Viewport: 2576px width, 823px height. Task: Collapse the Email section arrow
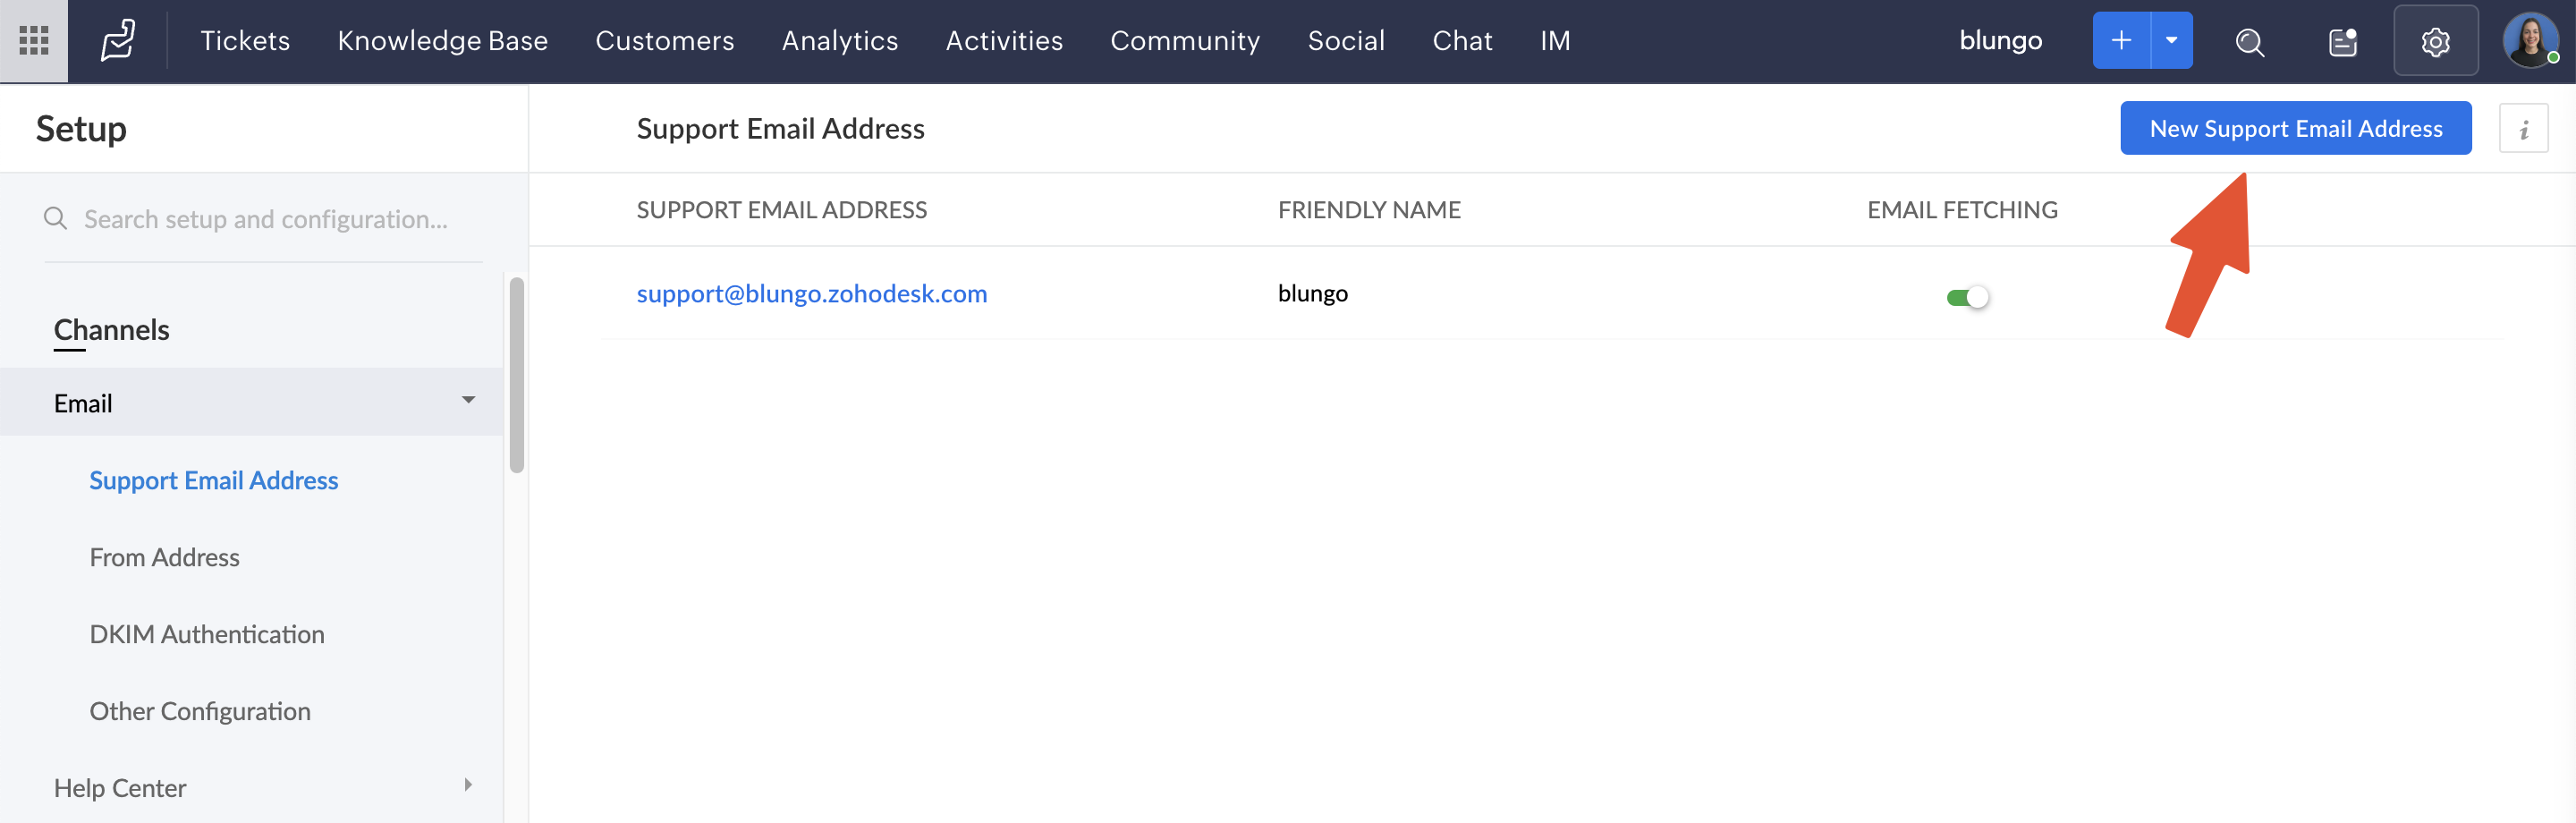tap(468, 400)
